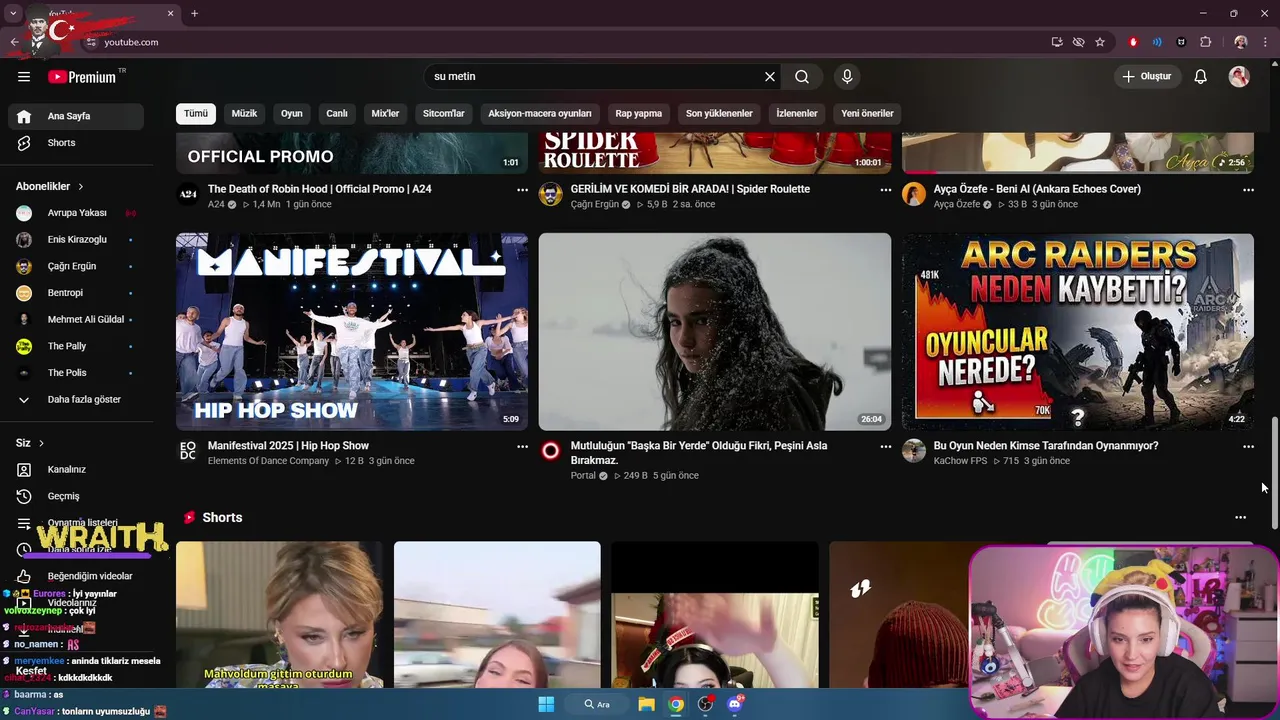
Task: Play the Manifestival Hip Hop Show thumbnail
Action: (x=352, y=332)
